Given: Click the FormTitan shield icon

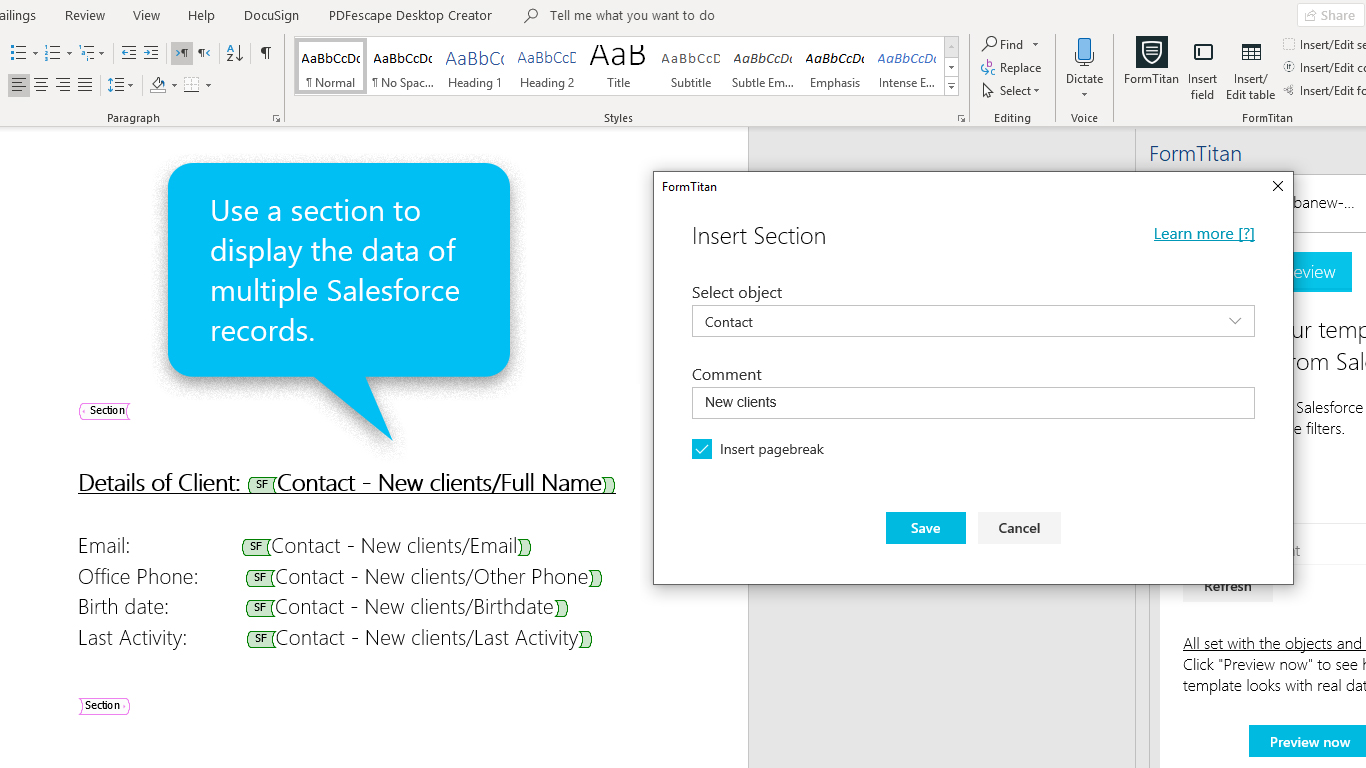Looking at the screenshot, I should click(1151, 53).
